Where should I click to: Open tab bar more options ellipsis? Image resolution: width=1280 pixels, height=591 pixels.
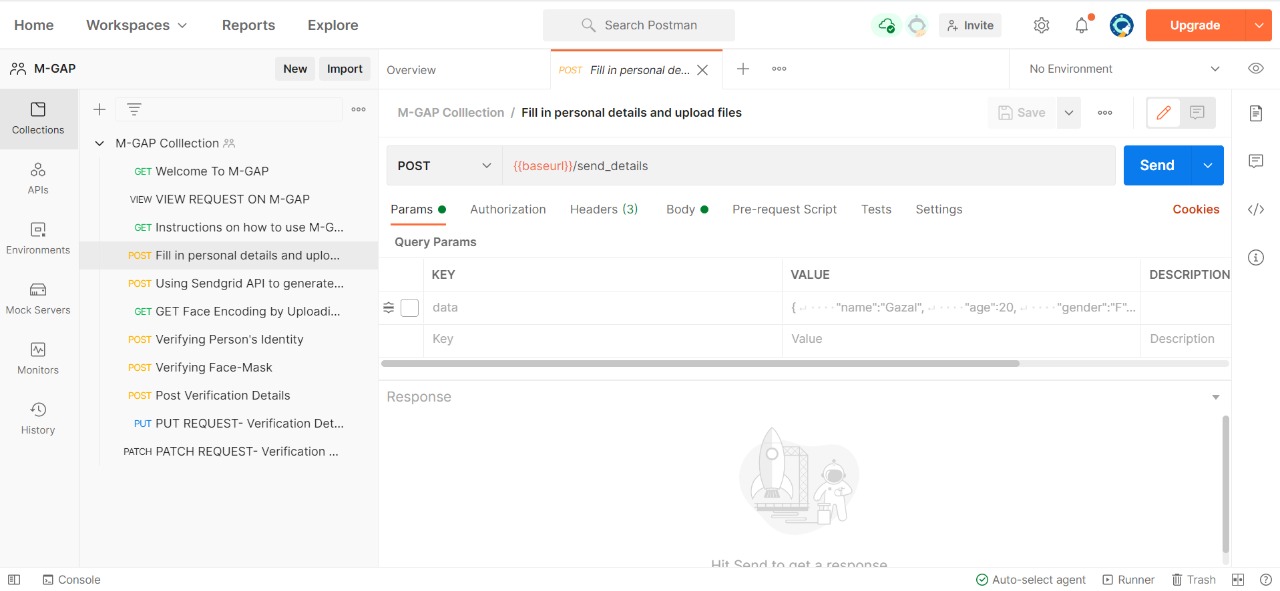tap(779, 69)
